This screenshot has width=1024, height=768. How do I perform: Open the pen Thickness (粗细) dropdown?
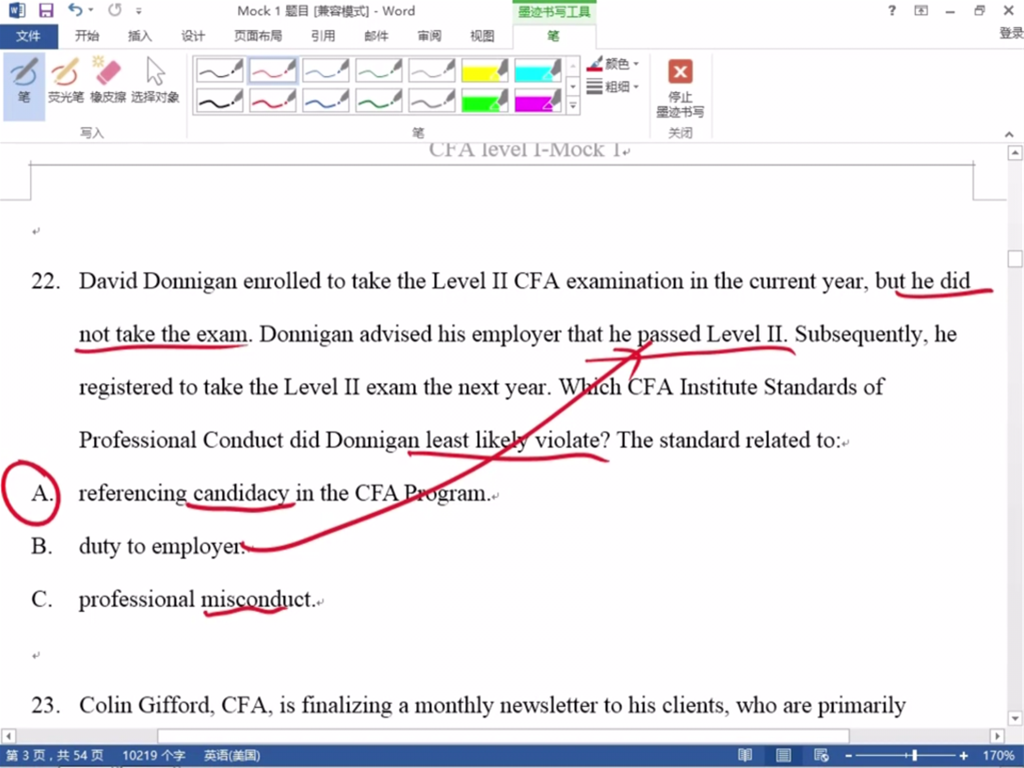click(614, 87)
